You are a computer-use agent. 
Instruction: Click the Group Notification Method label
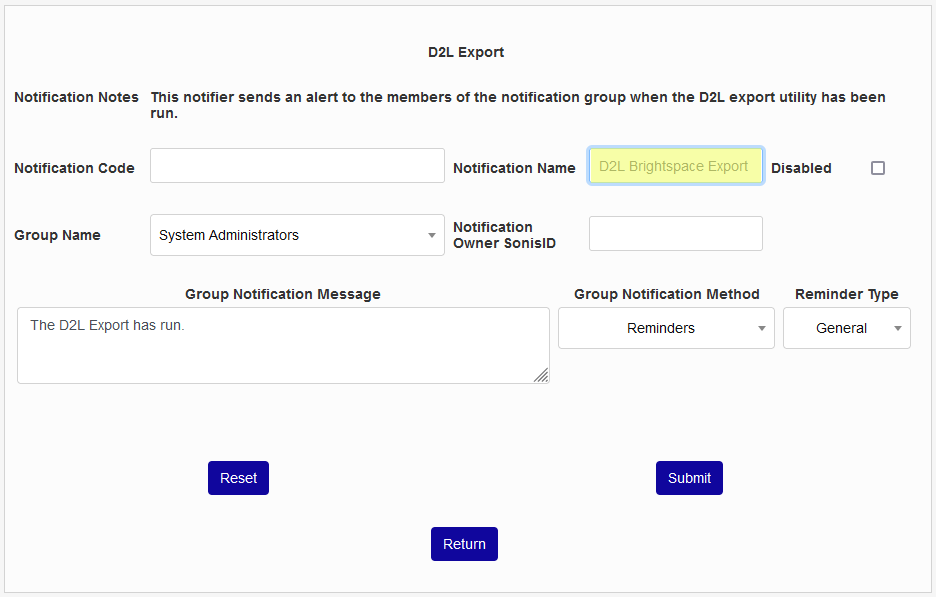[667, 294]
